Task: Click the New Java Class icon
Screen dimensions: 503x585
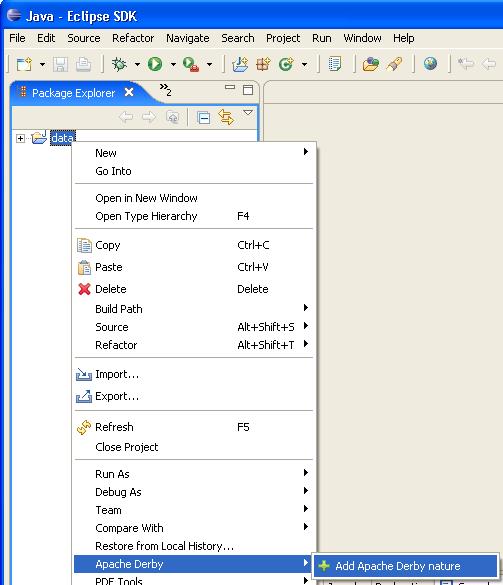Action: 286,65
